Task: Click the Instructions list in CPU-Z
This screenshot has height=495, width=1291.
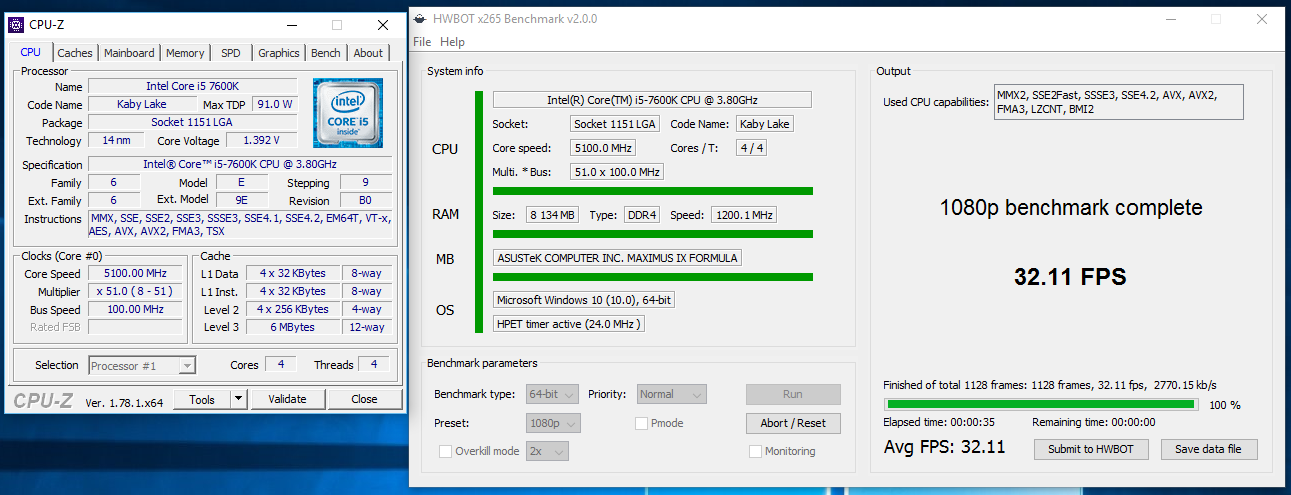Action: [x=240, y=225]
